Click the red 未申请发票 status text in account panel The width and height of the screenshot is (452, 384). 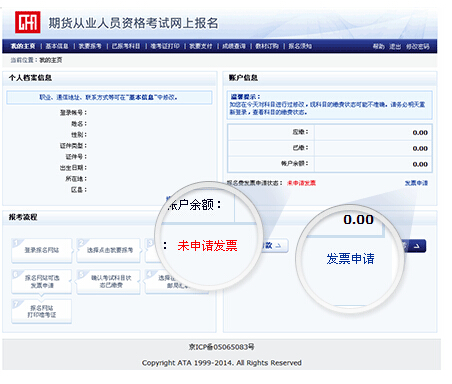pos(301,183)
